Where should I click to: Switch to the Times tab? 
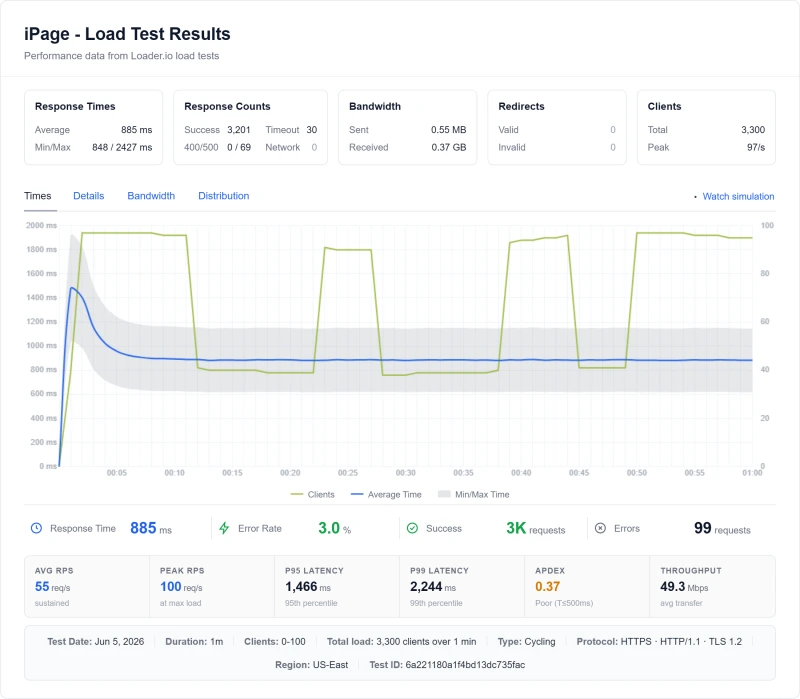[x=38, y=196]
